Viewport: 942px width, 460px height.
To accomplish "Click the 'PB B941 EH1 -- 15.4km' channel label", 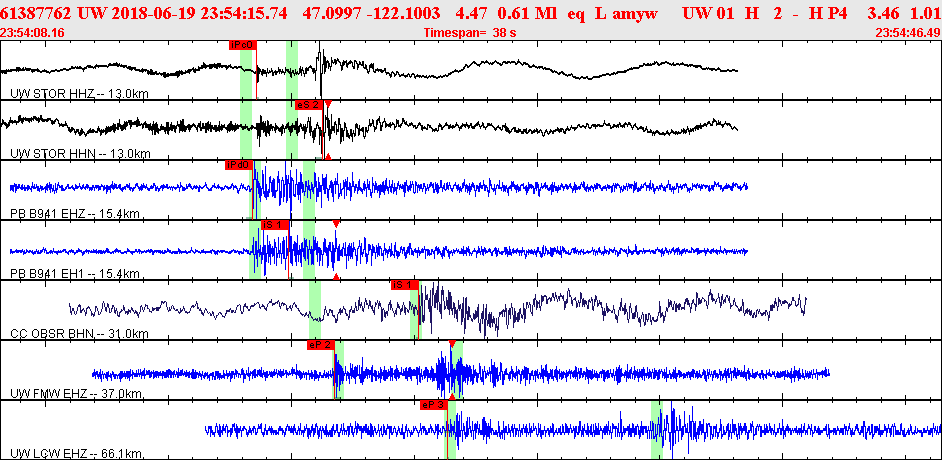I will (x=76, y=274).
